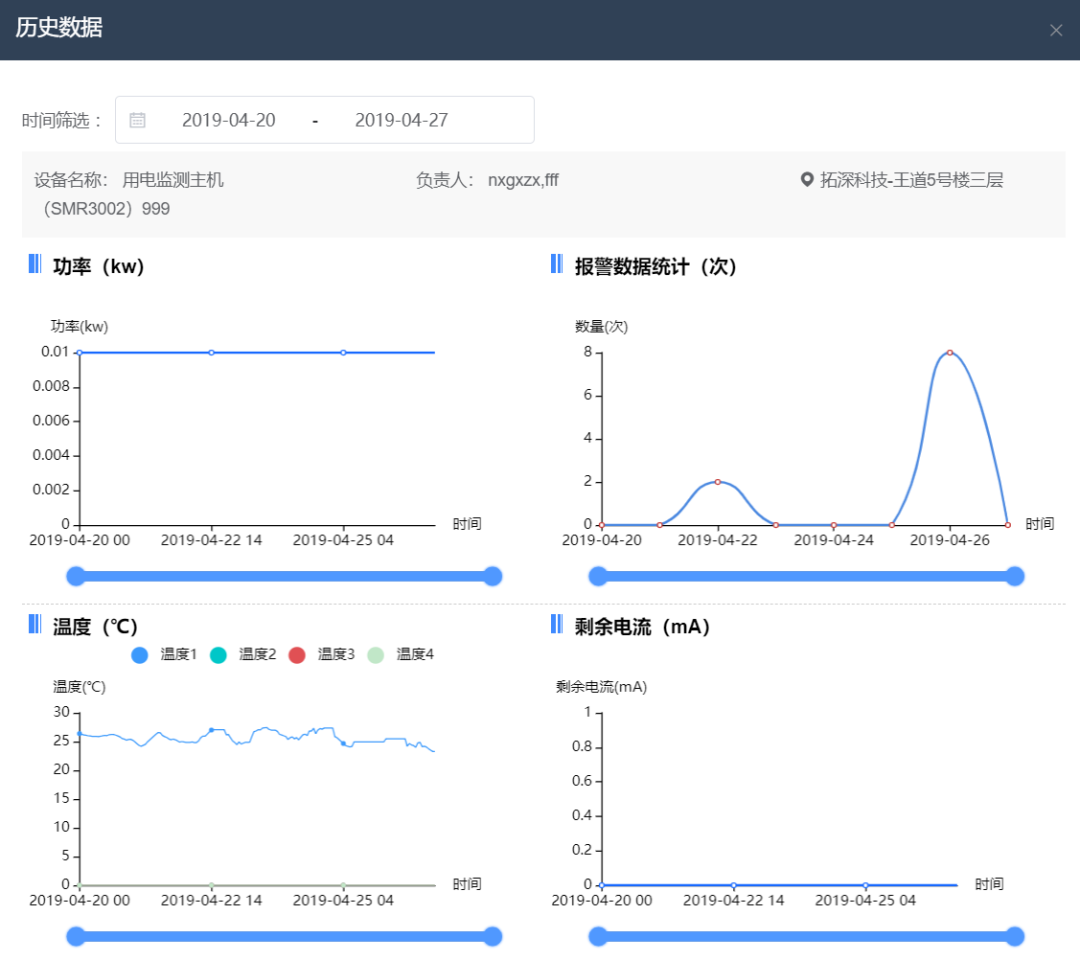Click left handle of 剩余电流 zoom slider
The width and height of the screenshot is (1080, 960).
pos(598,936)
